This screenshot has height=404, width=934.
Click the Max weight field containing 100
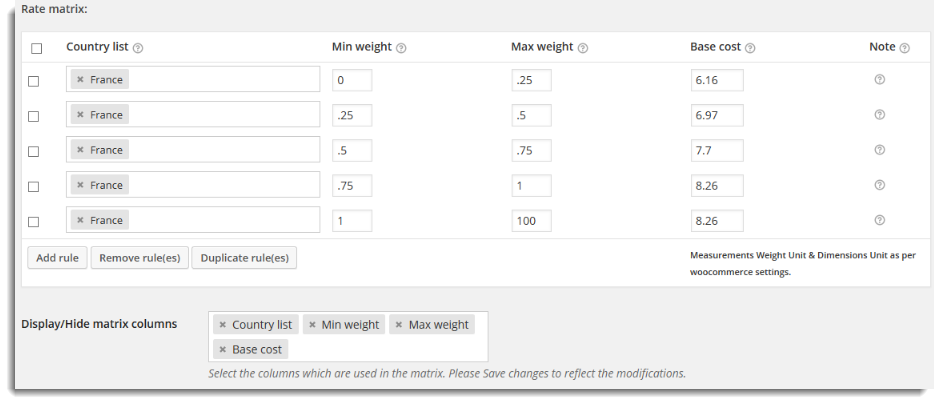(531, 221)
